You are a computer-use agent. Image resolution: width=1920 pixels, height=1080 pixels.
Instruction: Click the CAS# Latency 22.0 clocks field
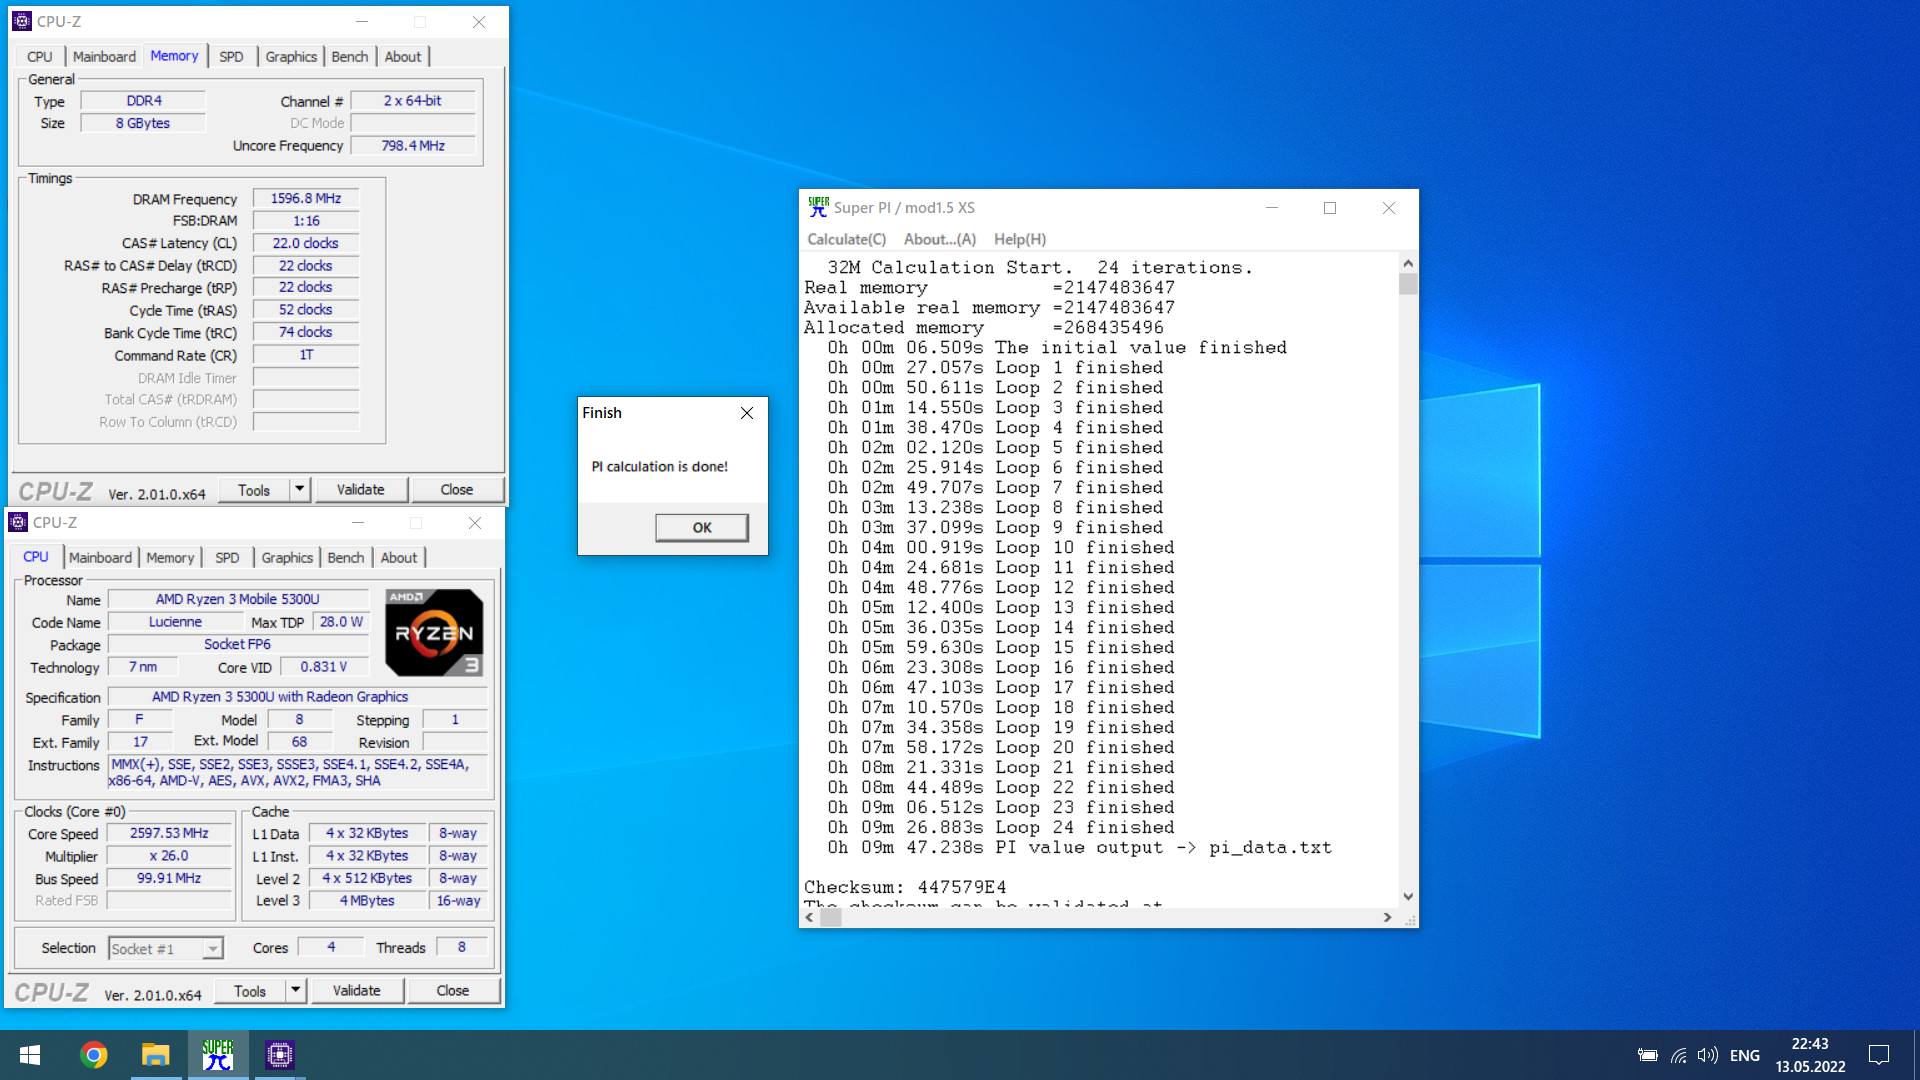[306, 243]
